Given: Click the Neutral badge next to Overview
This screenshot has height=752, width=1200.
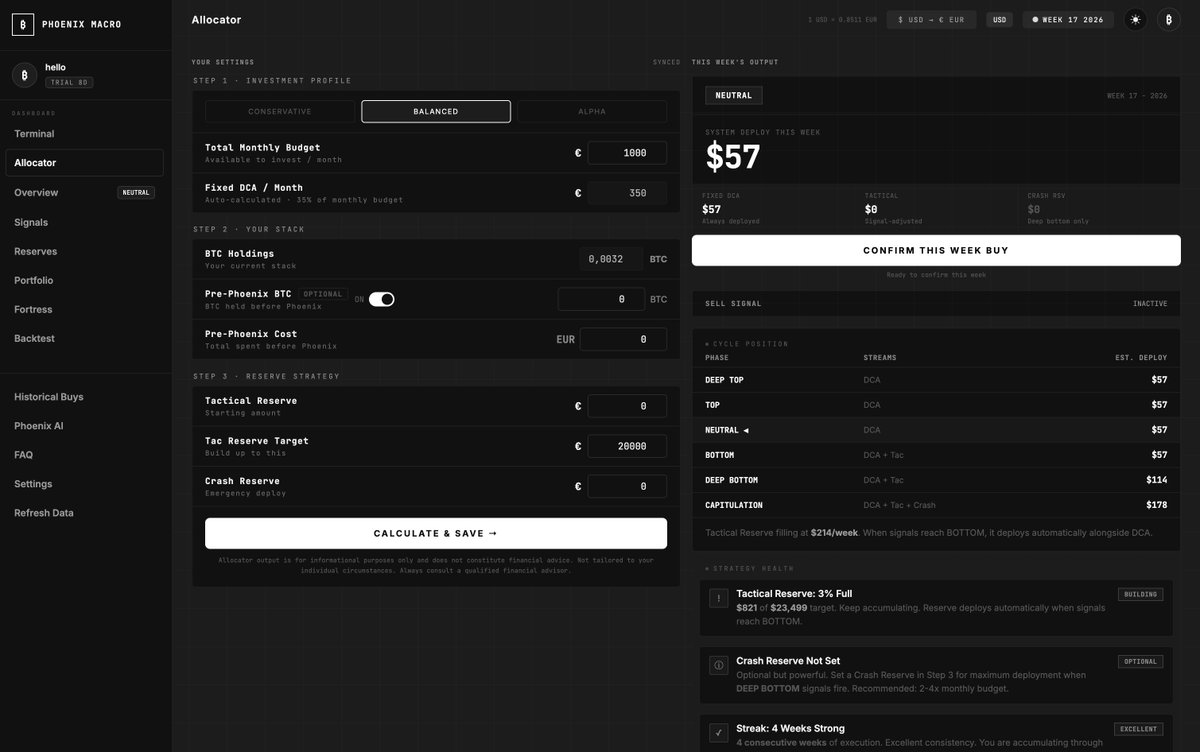Looking at the screenshot, I should point(136,192).
